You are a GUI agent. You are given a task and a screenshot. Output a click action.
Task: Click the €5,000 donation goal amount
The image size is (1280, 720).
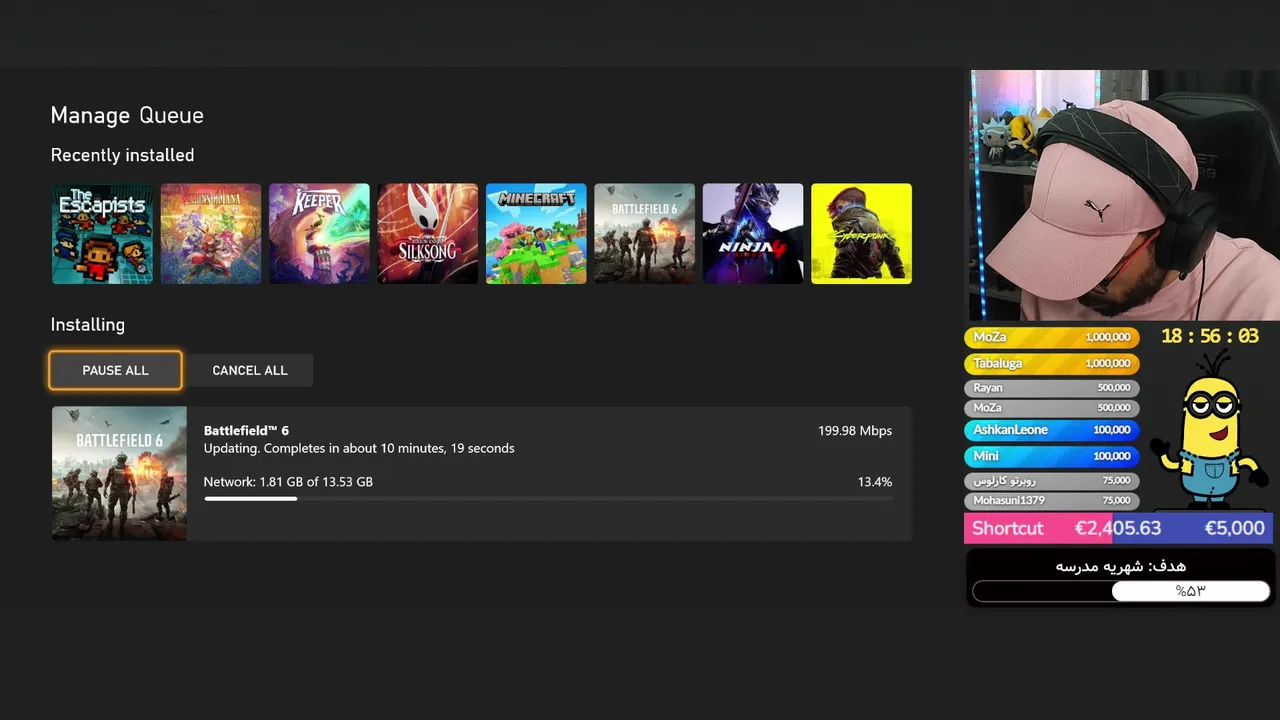[x=1234, y=528]
